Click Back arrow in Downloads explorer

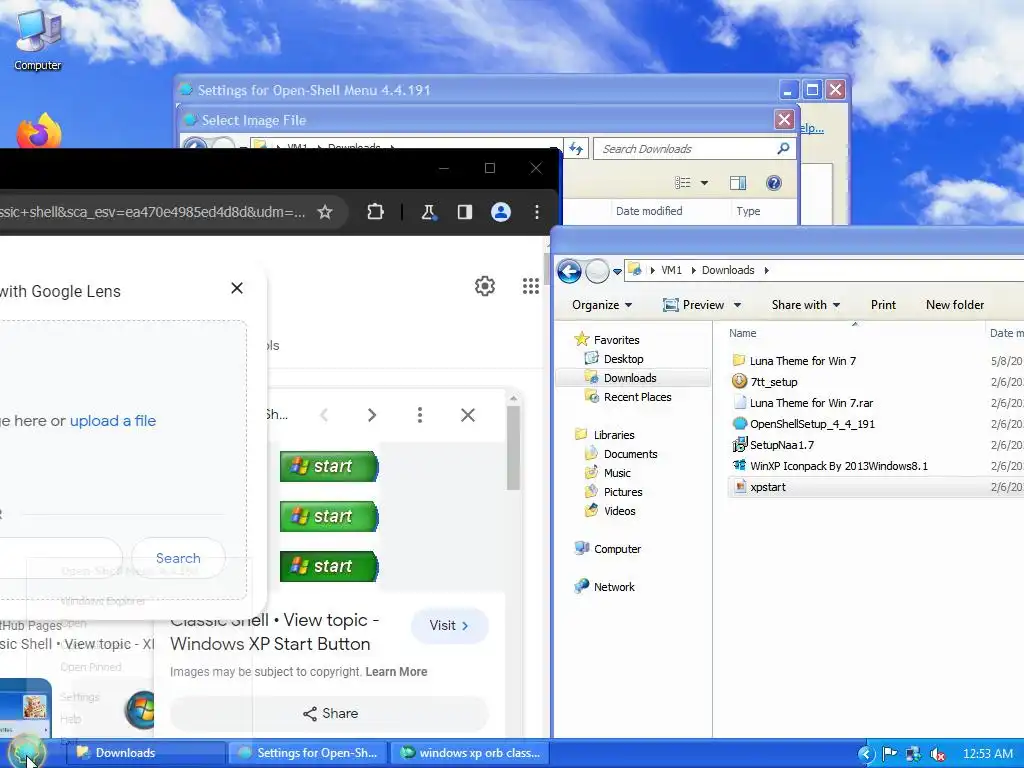[569, 270]
